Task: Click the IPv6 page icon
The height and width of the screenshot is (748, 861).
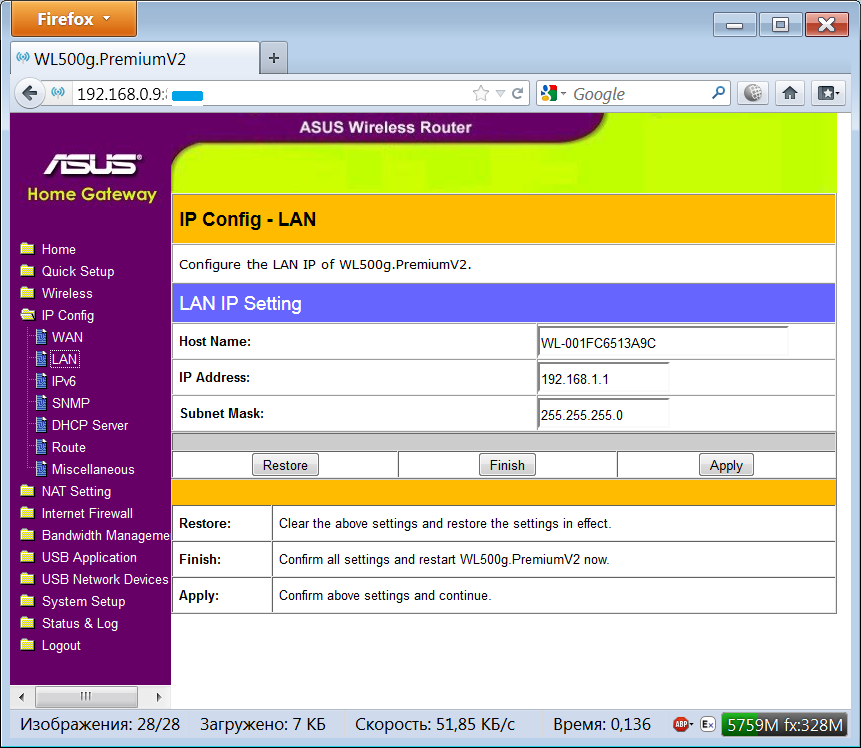Action: pyautogui.click(x=41, y=381)
